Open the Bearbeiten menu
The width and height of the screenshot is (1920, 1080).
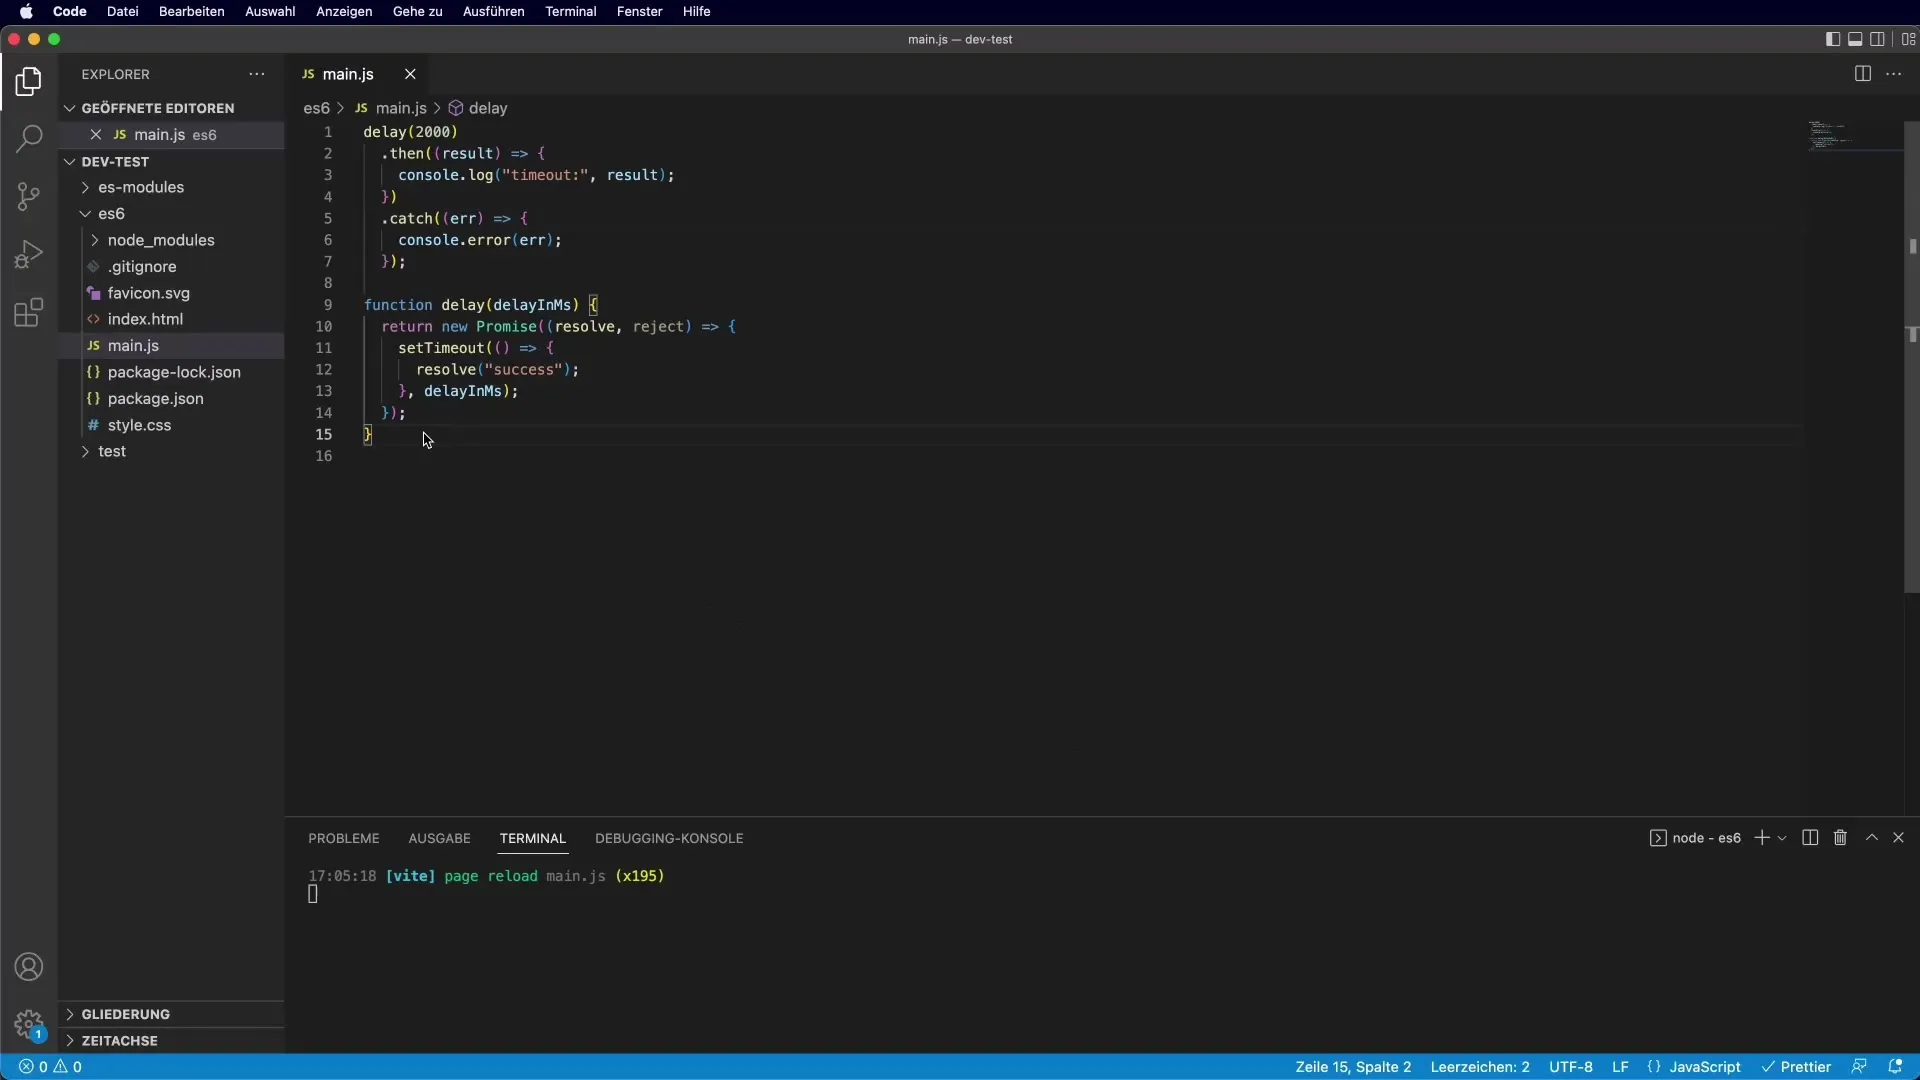point(191,11)
